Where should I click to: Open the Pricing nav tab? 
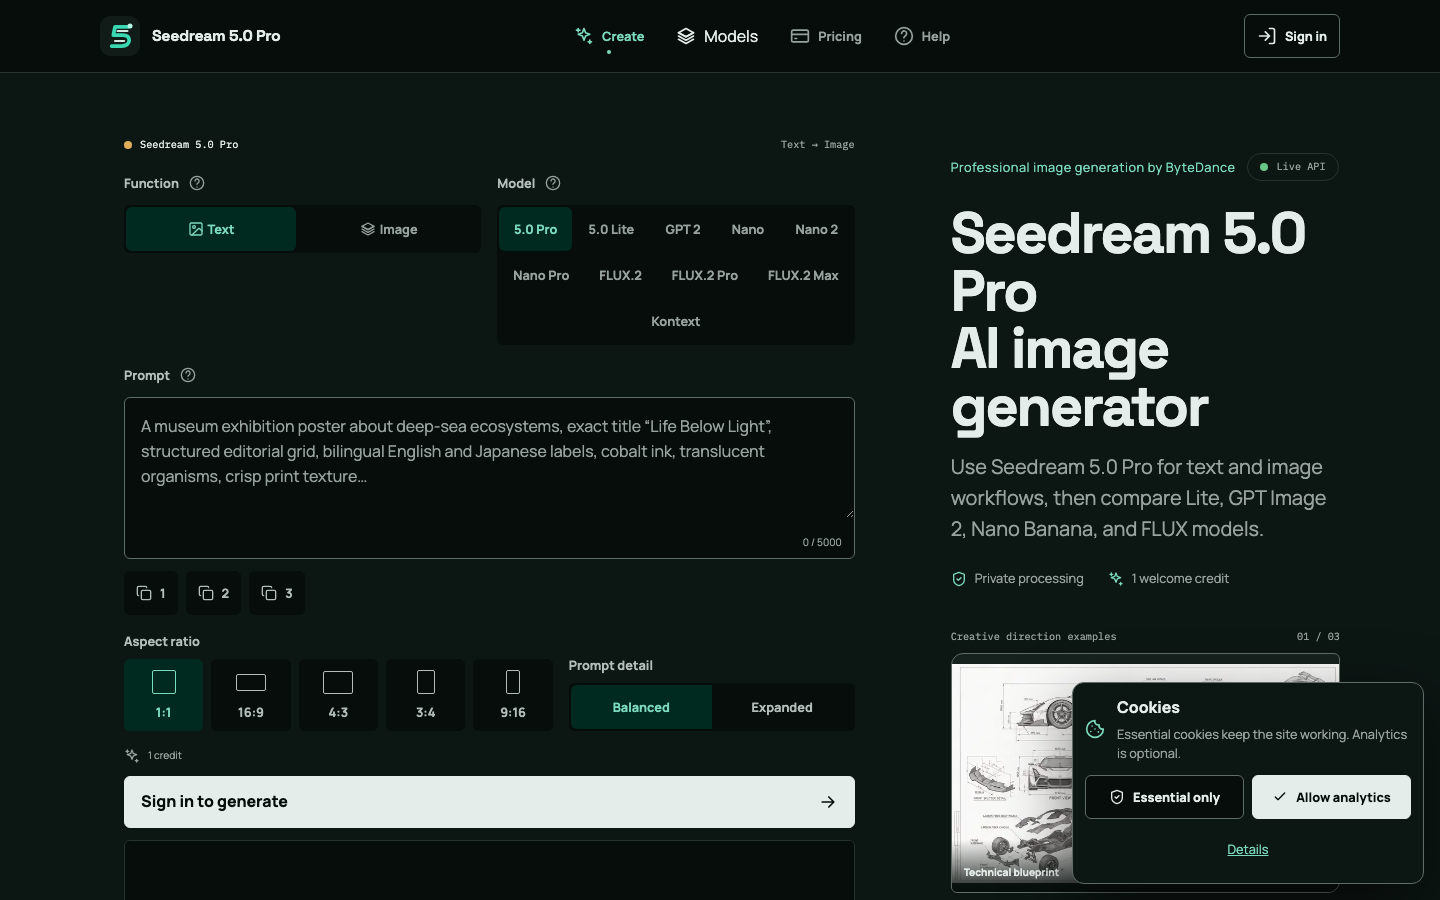click(826, 36)
